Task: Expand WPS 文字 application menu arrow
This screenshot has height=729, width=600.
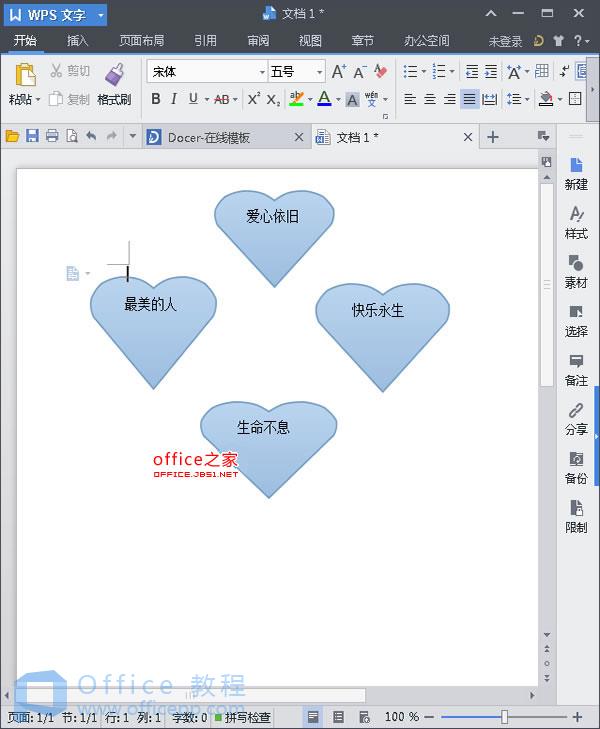Action: click(101, 15)
